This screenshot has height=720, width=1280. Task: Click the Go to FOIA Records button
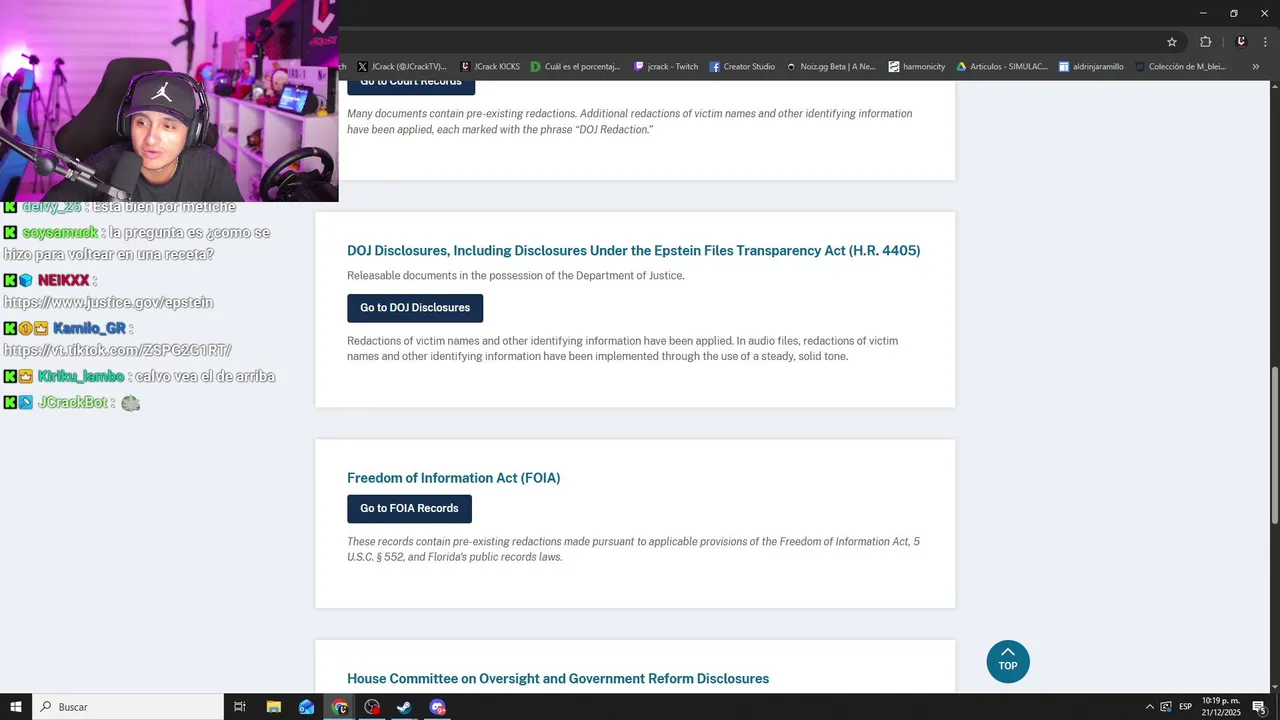click(x=409, y=509)
